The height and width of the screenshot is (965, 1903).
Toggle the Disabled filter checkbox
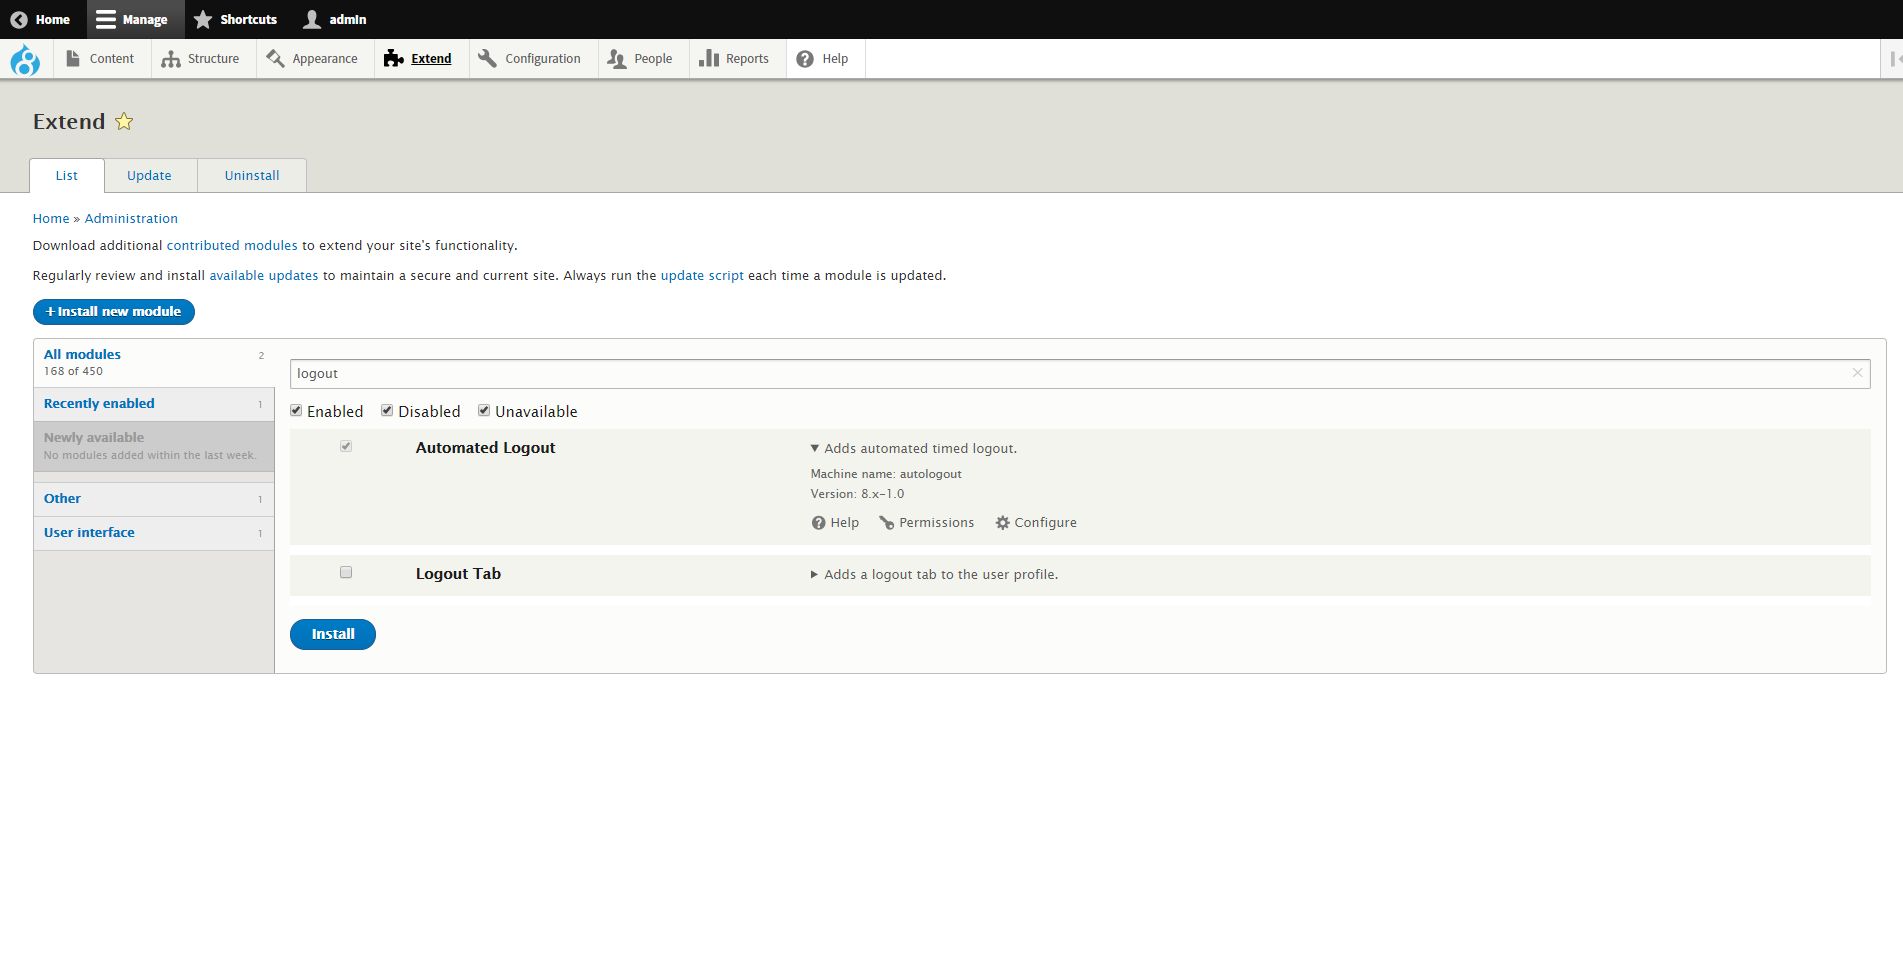click(387, 411)
